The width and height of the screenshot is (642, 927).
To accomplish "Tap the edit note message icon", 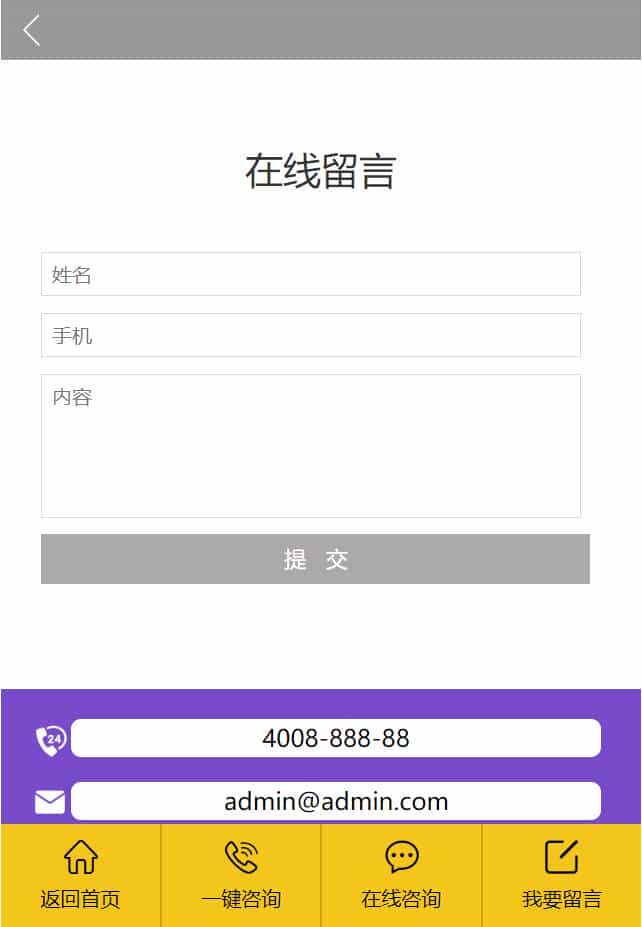I will 562,857.
